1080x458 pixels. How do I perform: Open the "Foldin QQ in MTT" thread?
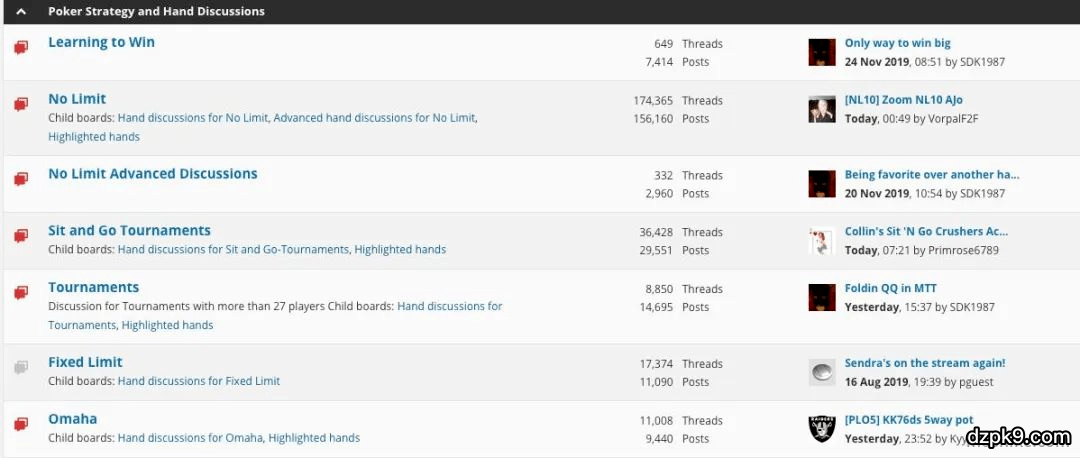point(890,288)
